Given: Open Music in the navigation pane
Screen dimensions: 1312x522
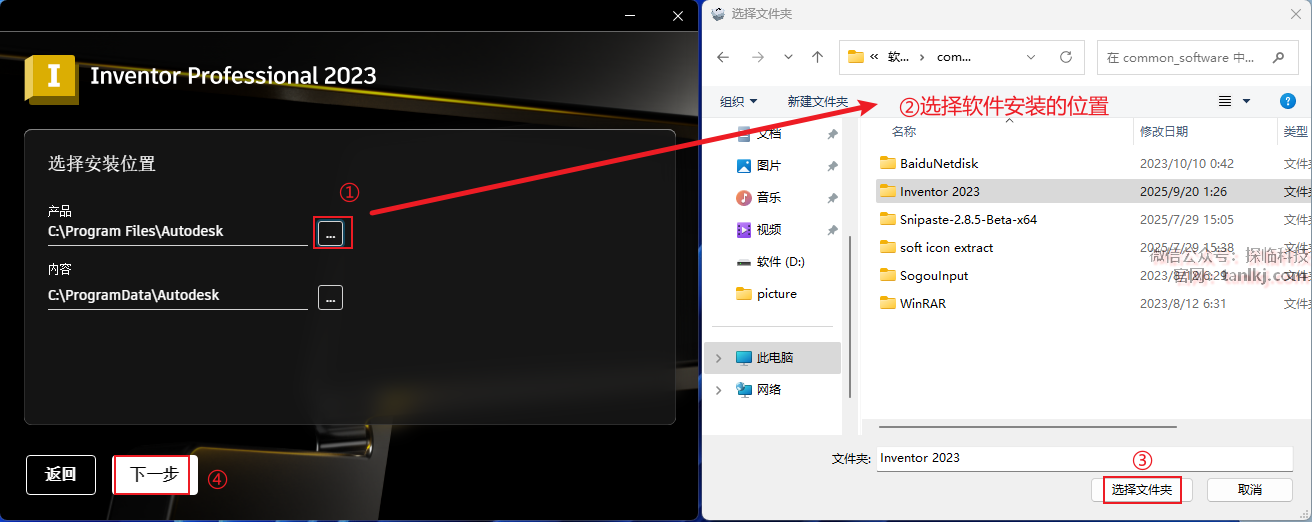Looking at the screenshot, I should click(x=769, y=197).
